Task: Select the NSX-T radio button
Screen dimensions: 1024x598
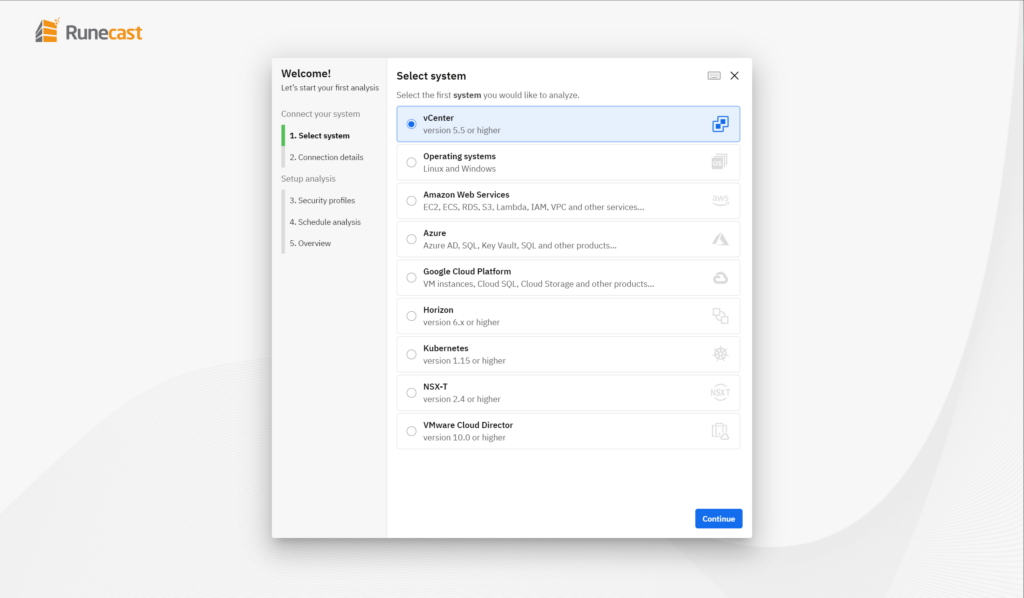Action: (411, 393)
